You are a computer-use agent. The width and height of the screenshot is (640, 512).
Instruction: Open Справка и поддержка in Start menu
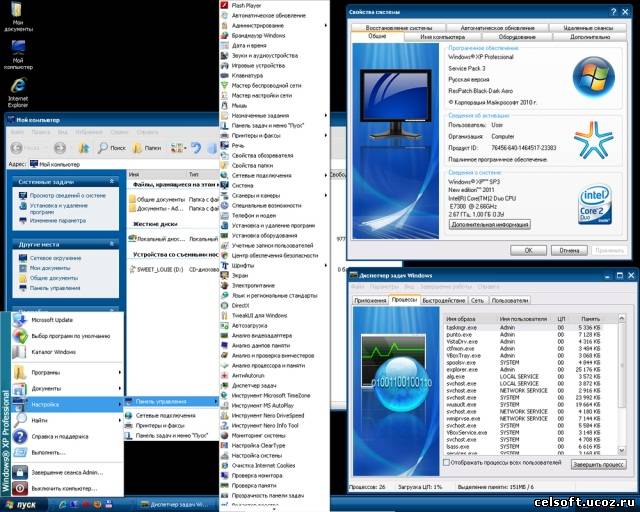coord(67,436)
